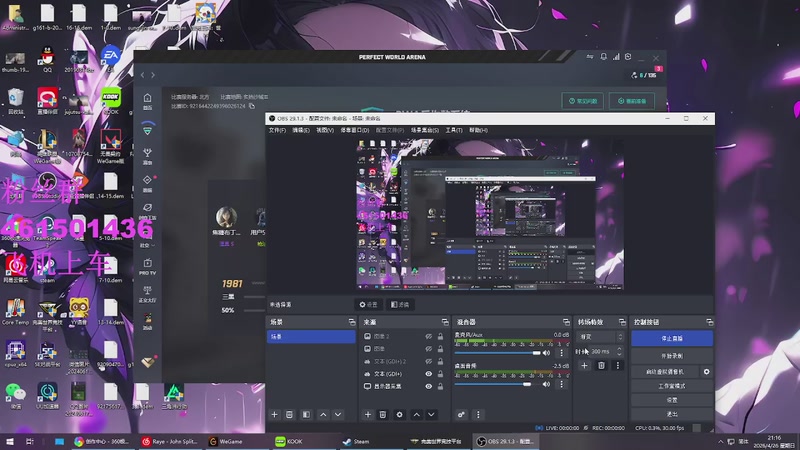
Task: Click back arrow in Perfect World Arena
Action: pyautogui.click(x=143, y=75)
